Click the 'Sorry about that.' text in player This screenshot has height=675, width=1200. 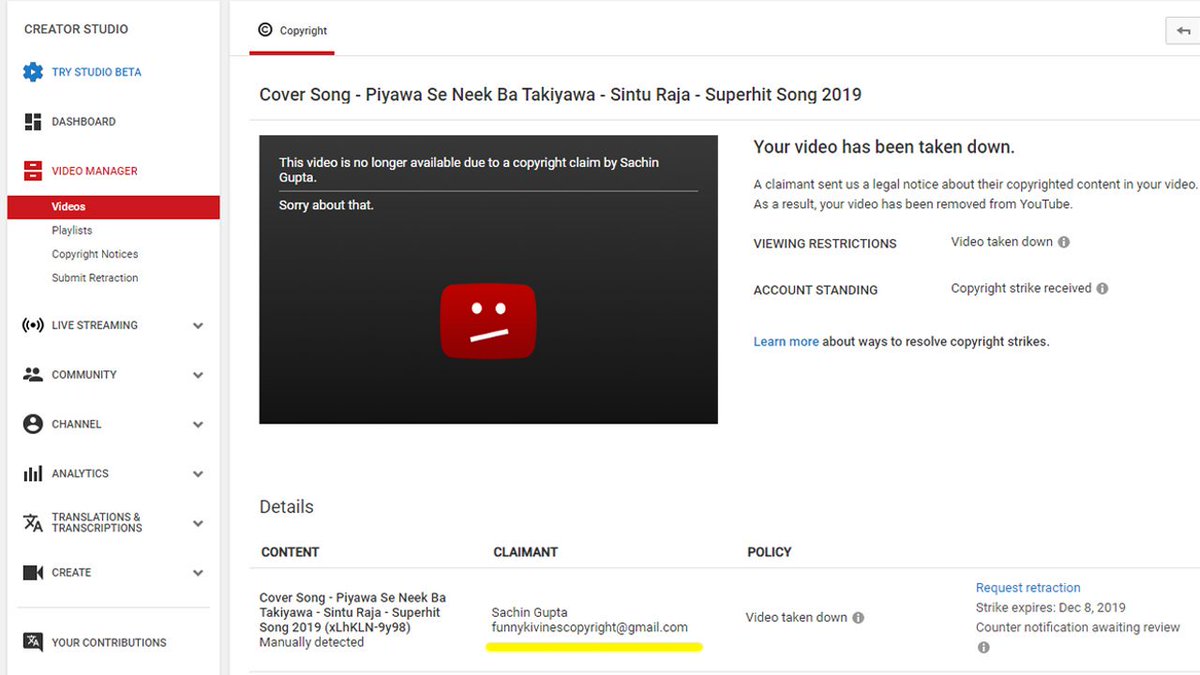tap(326, 205)
